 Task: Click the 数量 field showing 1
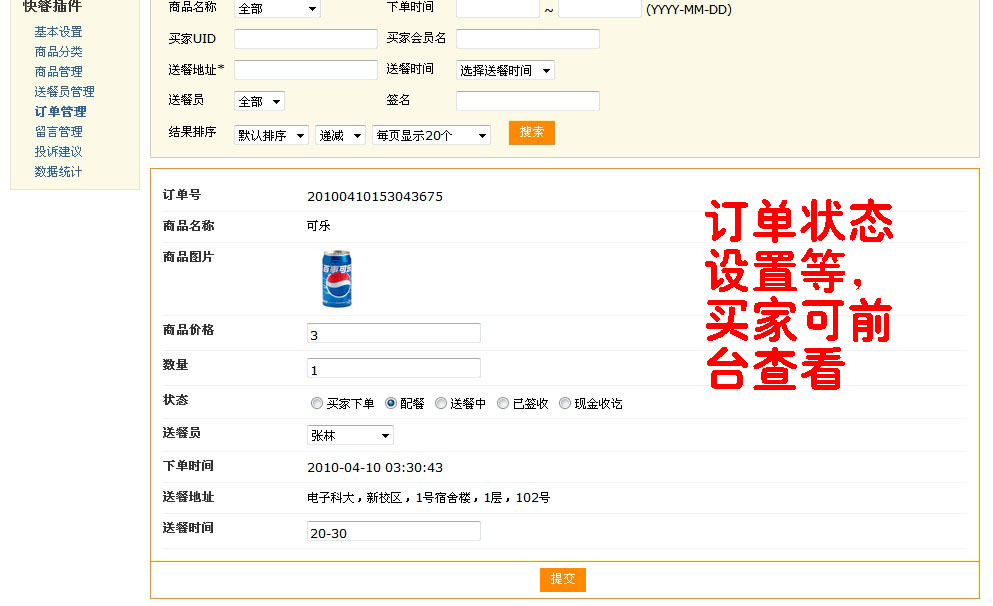click(394, 368)
